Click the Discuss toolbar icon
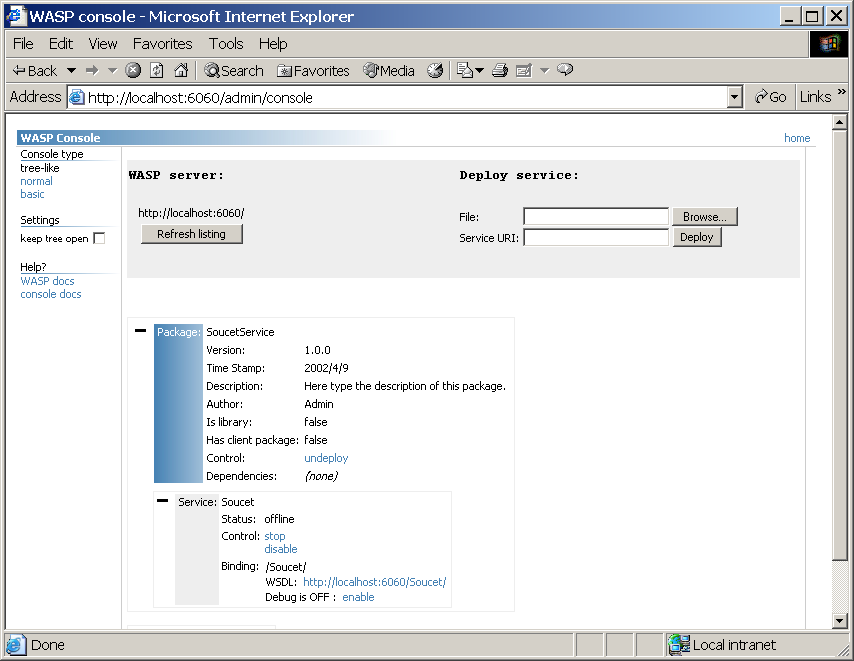The image size is (854, 661). pos(565,70)
